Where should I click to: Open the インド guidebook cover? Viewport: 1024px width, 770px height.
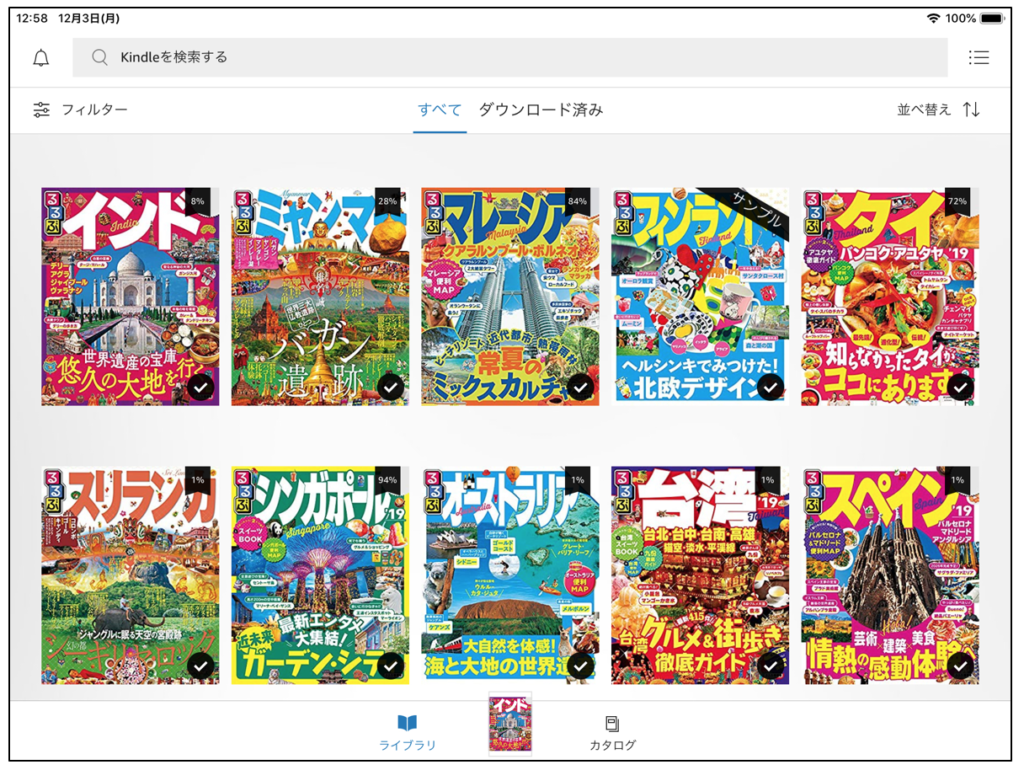130,297
